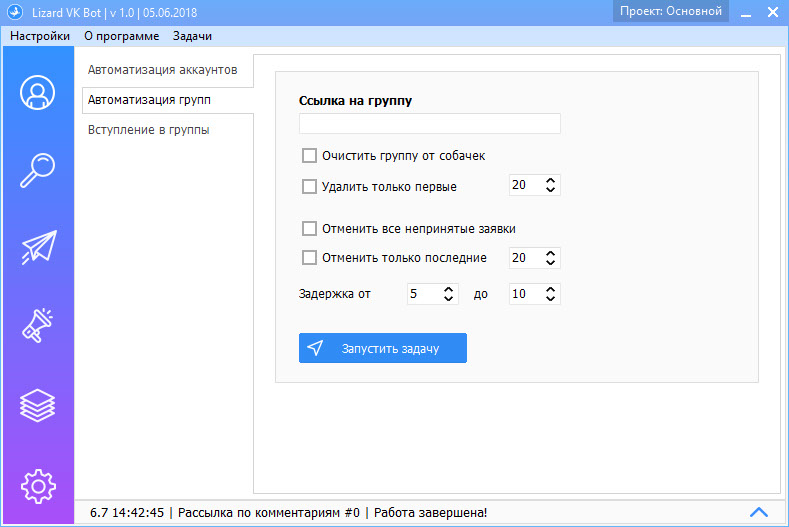789x527 pixels.
Task: Open the gear settings icon in sidebar
Action: click(x=37, y=485)
